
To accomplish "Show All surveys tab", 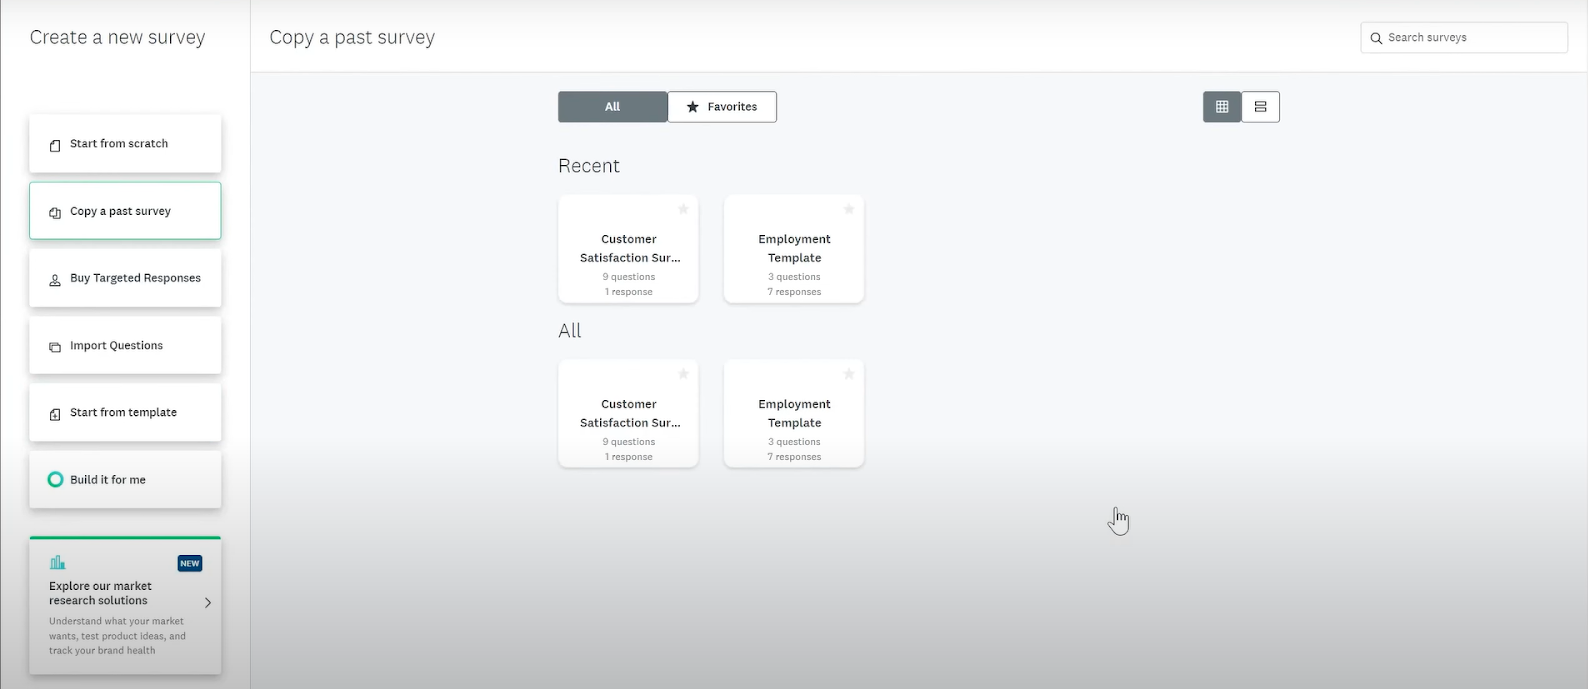I will tap(612, 107).
